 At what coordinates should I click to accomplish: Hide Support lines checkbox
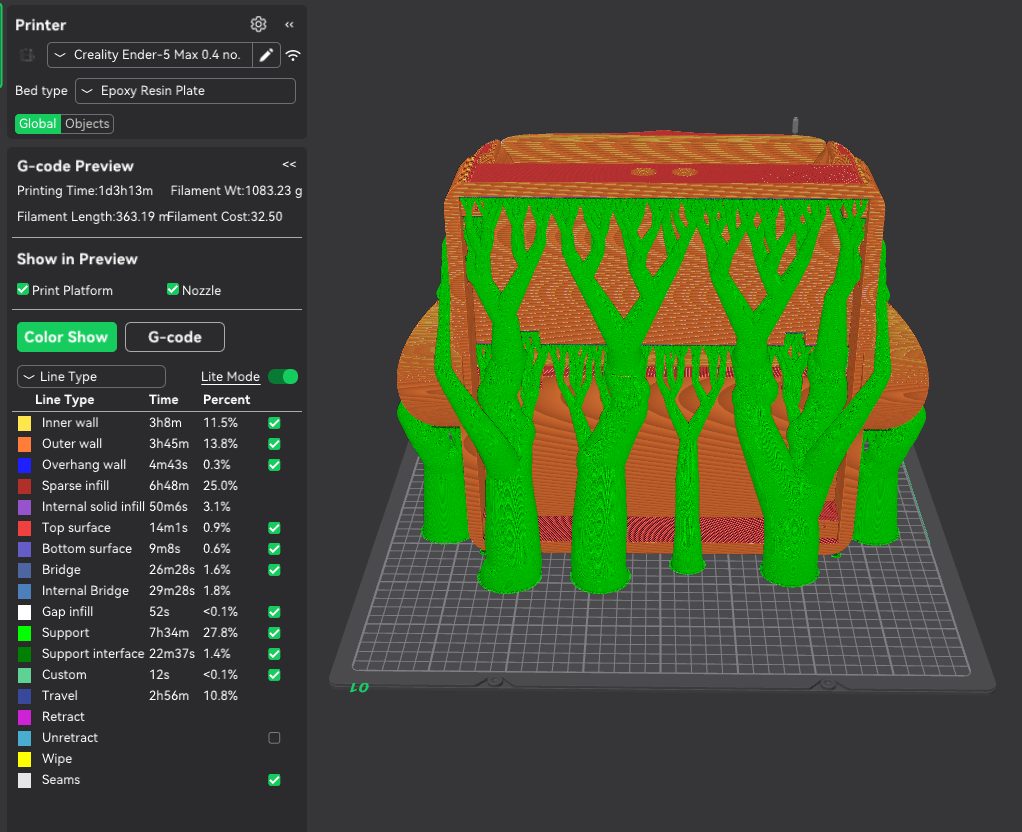tap(274, 632)
